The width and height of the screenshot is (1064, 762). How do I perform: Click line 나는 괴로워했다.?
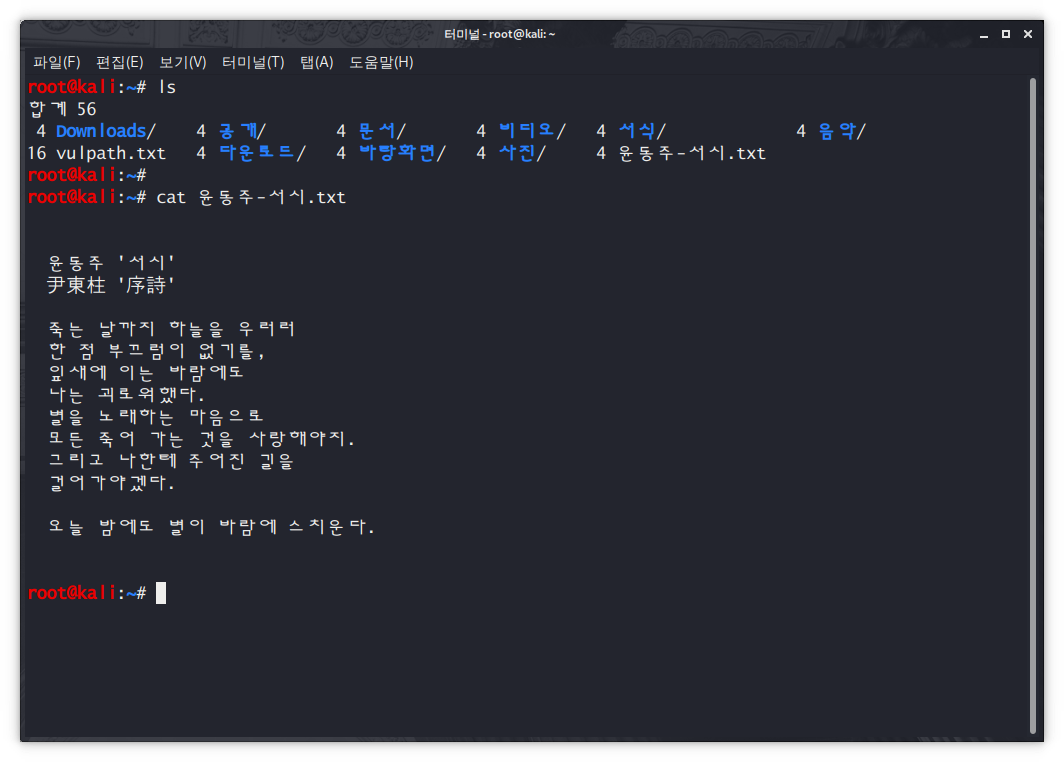pos(126,394)
